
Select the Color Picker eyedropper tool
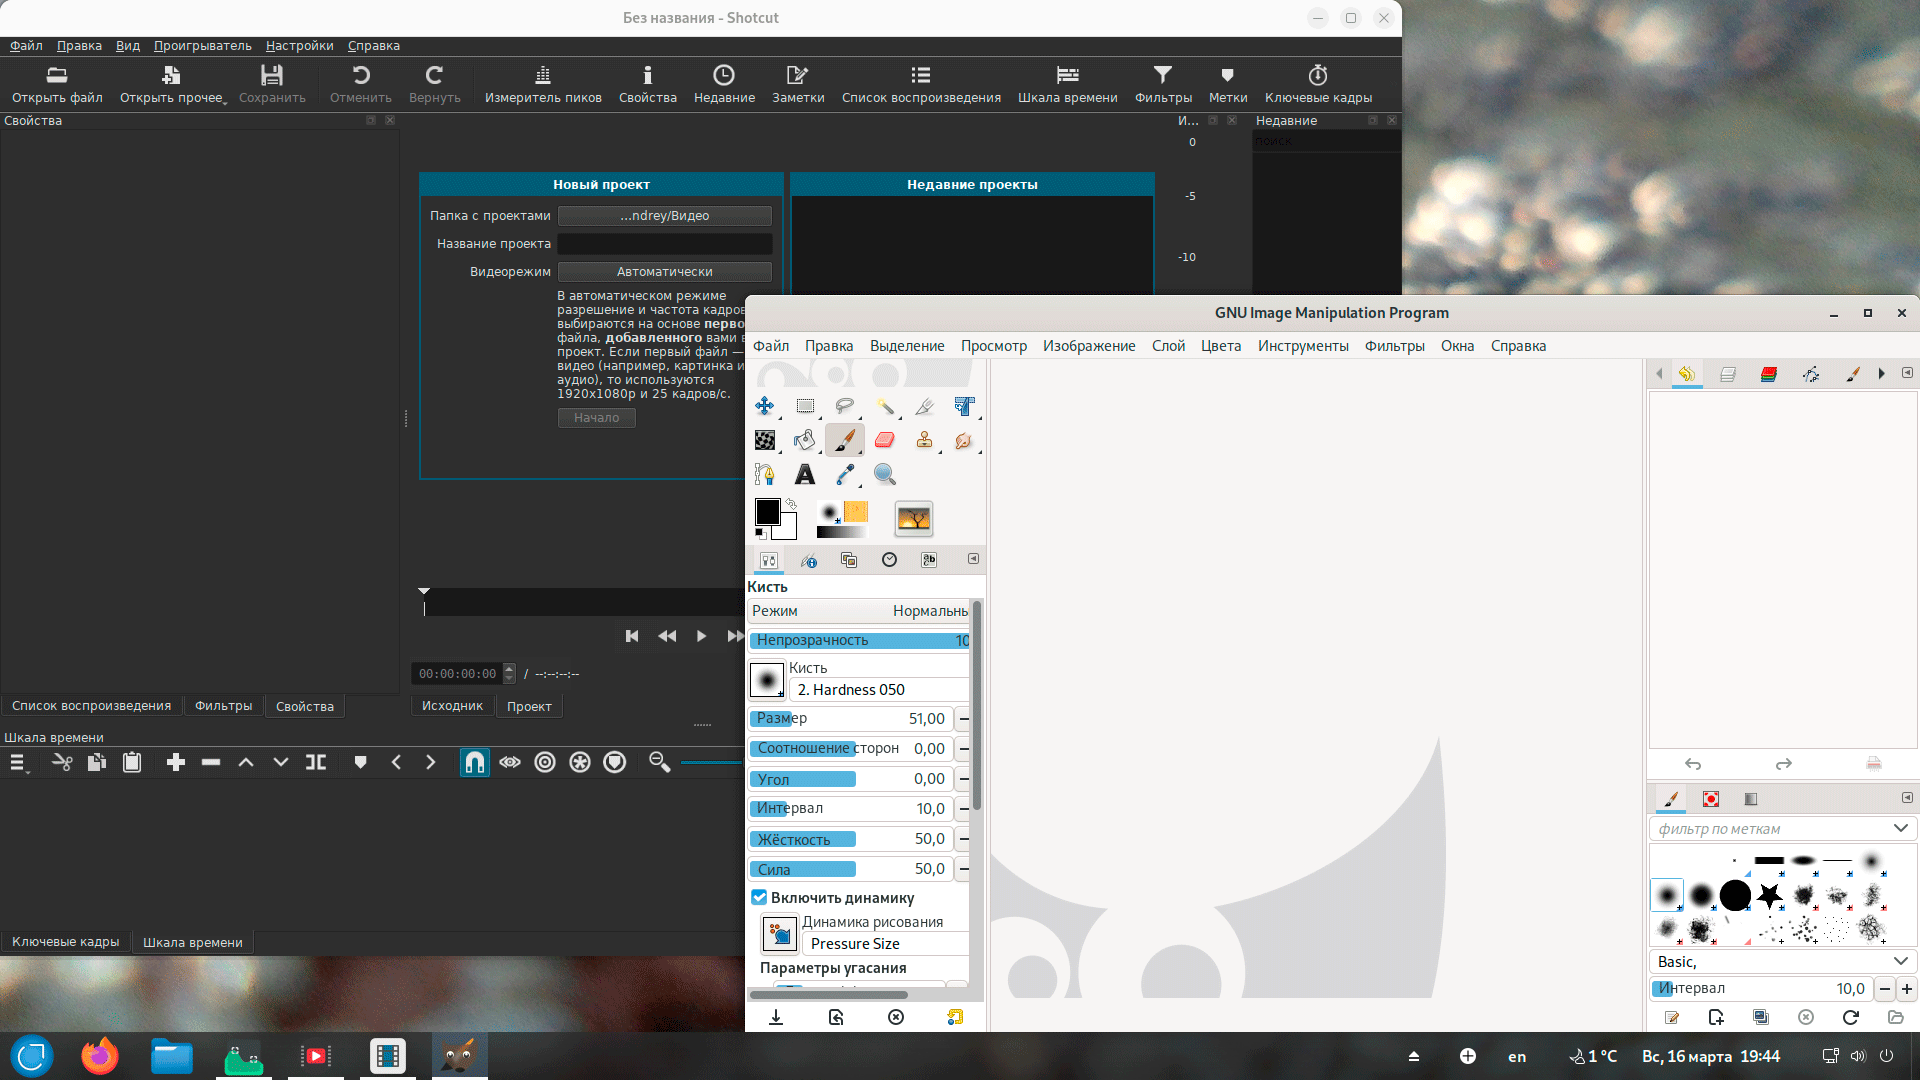click(x=845, y=475)
